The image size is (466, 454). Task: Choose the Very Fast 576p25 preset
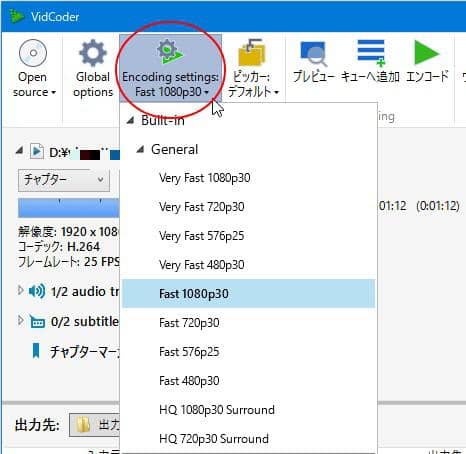pyautogui.click(x=248, y=236)
